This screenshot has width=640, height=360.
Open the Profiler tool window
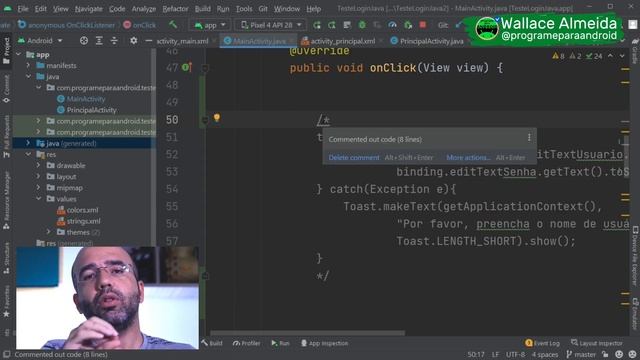coord(246,343)
